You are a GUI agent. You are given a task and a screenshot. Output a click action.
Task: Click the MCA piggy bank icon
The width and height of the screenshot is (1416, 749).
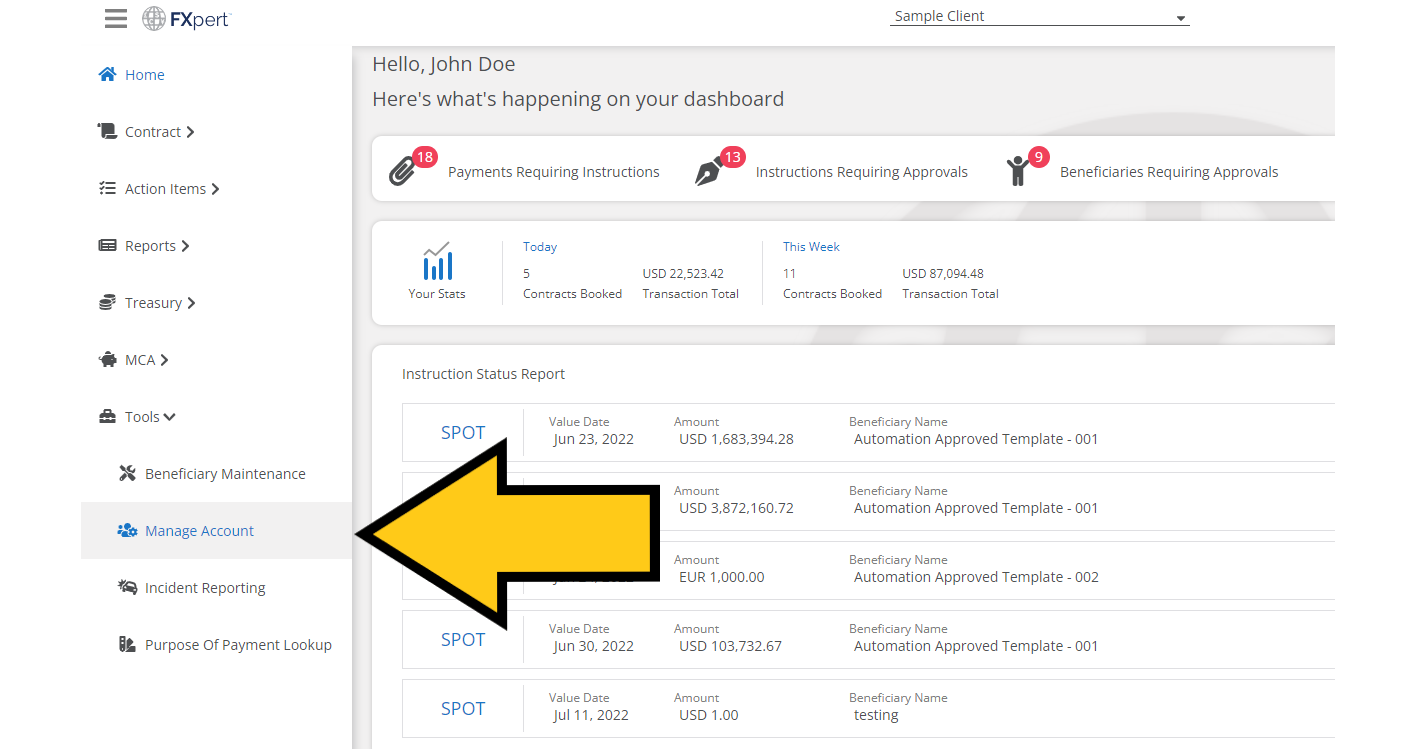107,359
